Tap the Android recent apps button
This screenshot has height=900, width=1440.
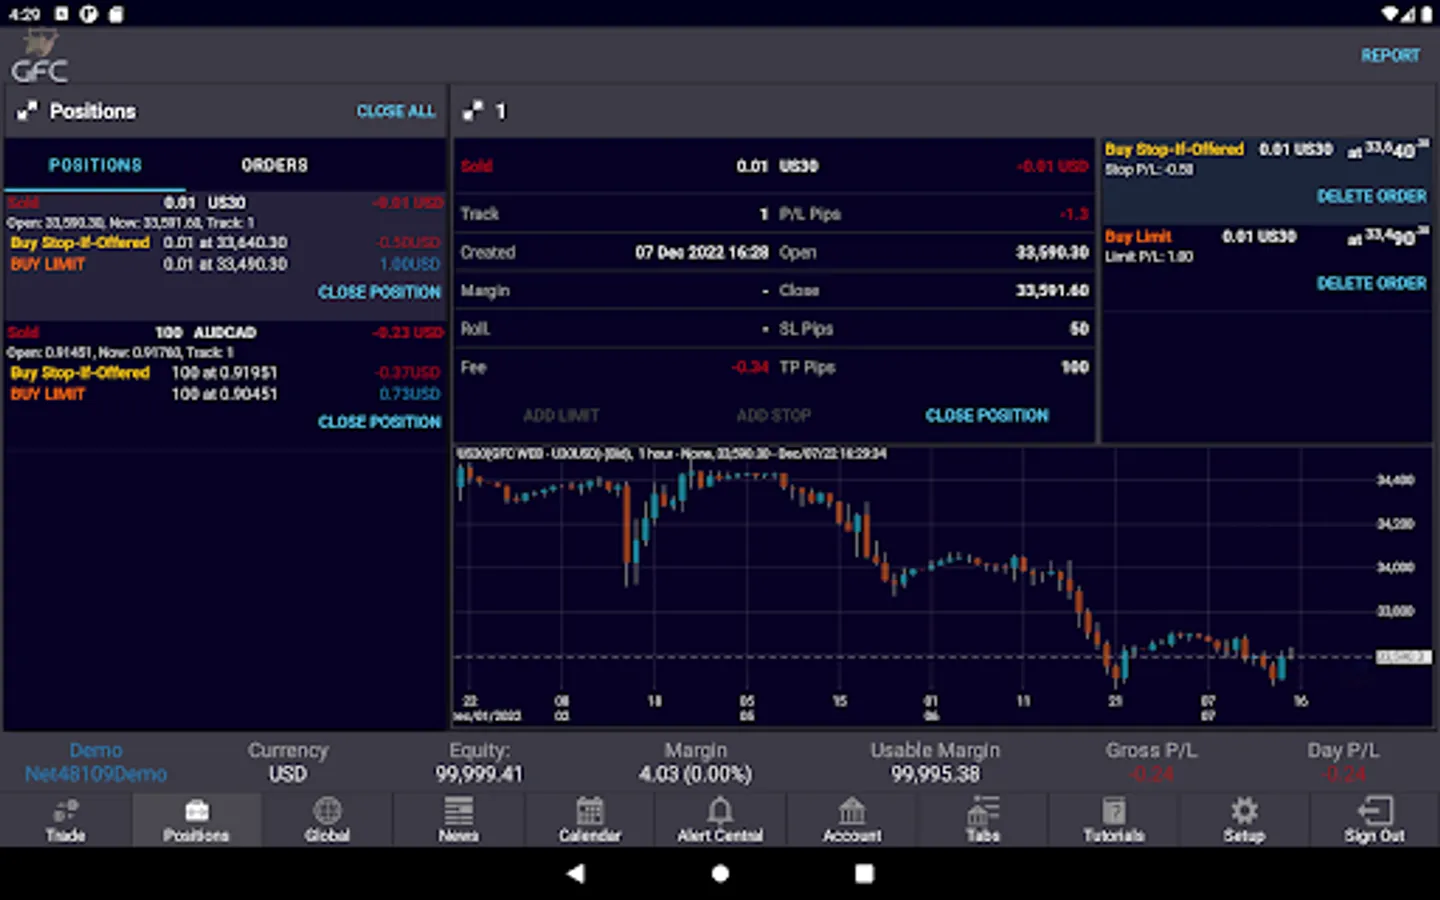click(864, 873)
